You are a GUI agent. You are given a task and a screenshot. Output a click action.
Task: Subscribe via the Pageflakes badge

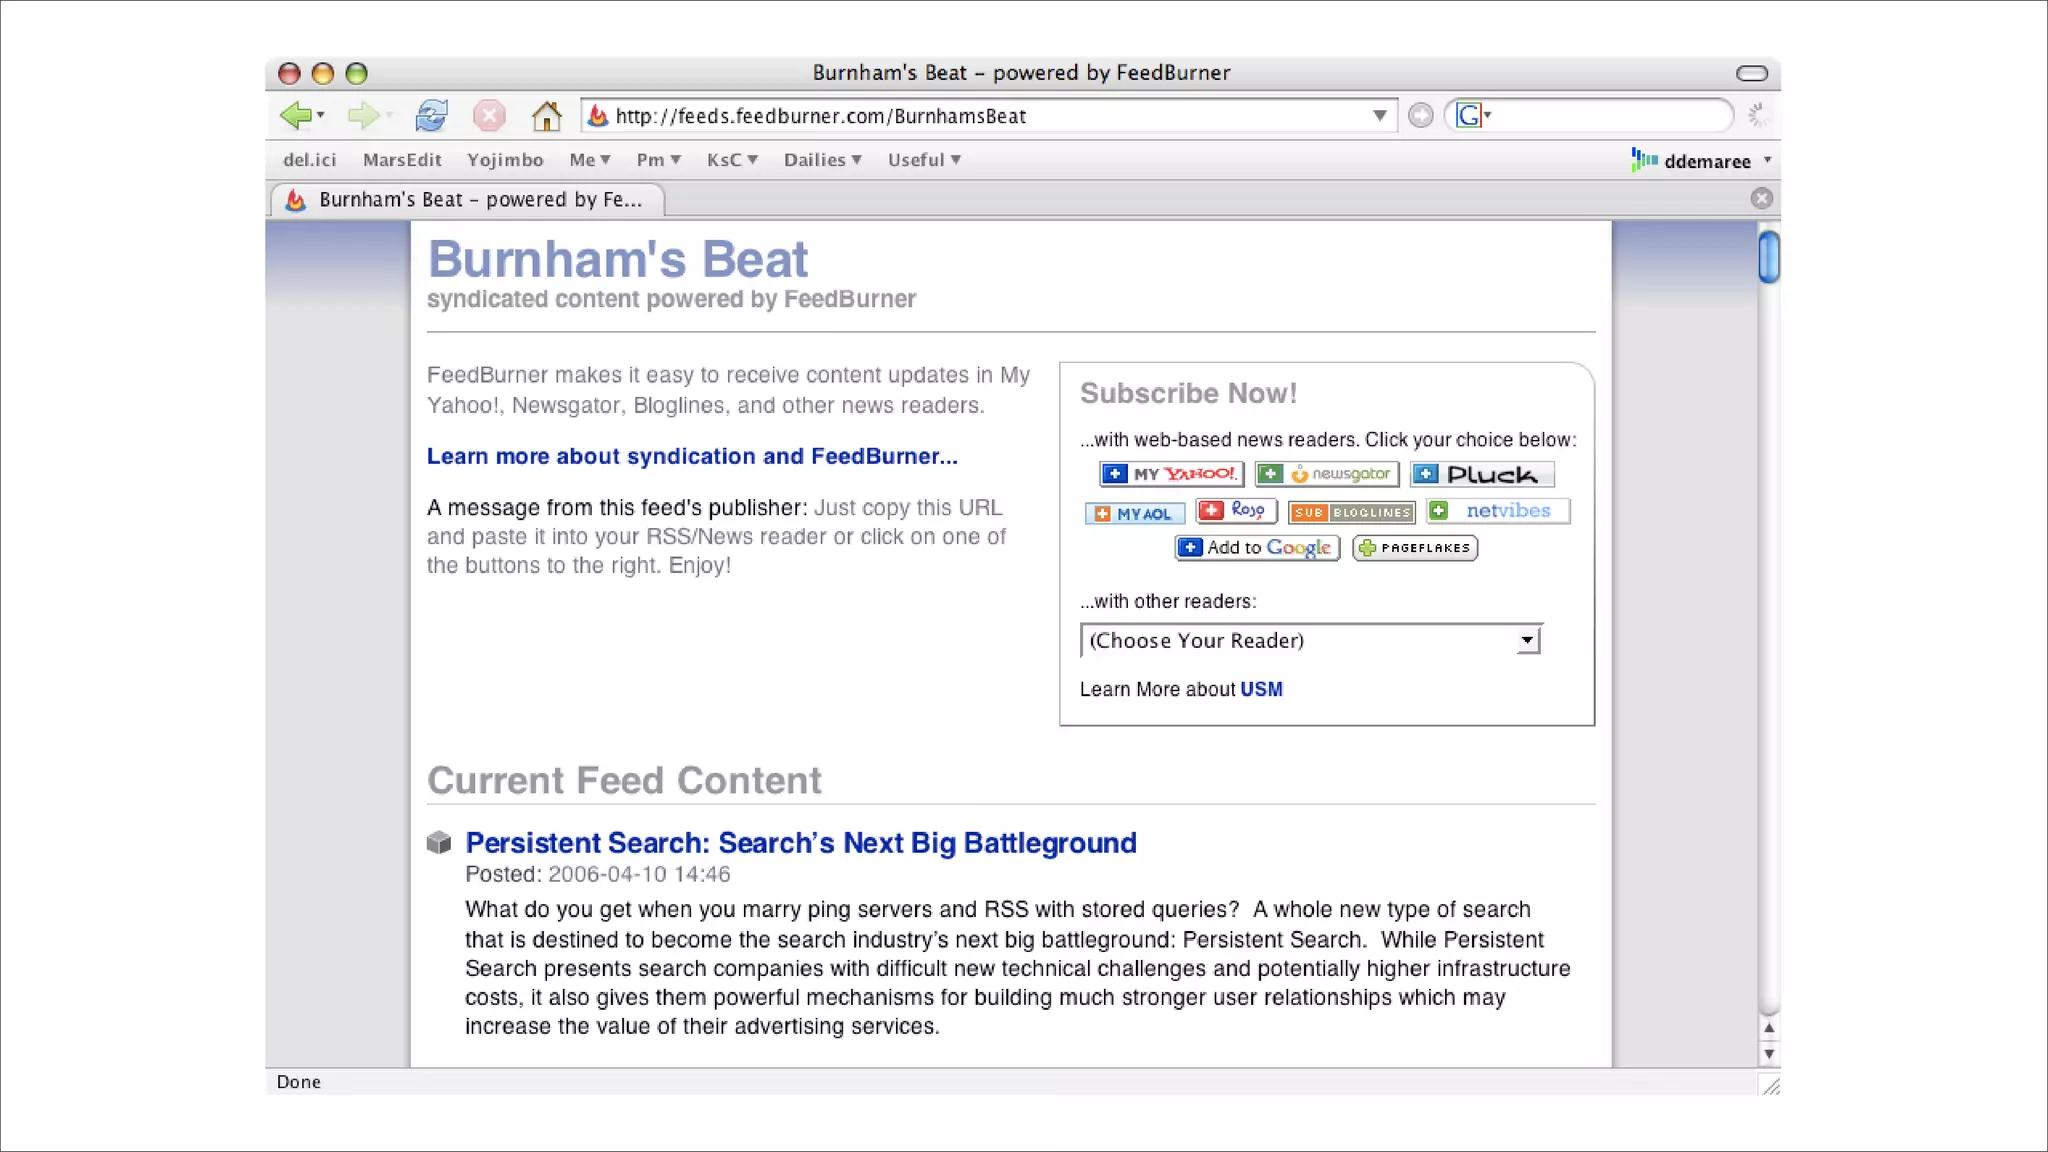(x=1414, y=548)
